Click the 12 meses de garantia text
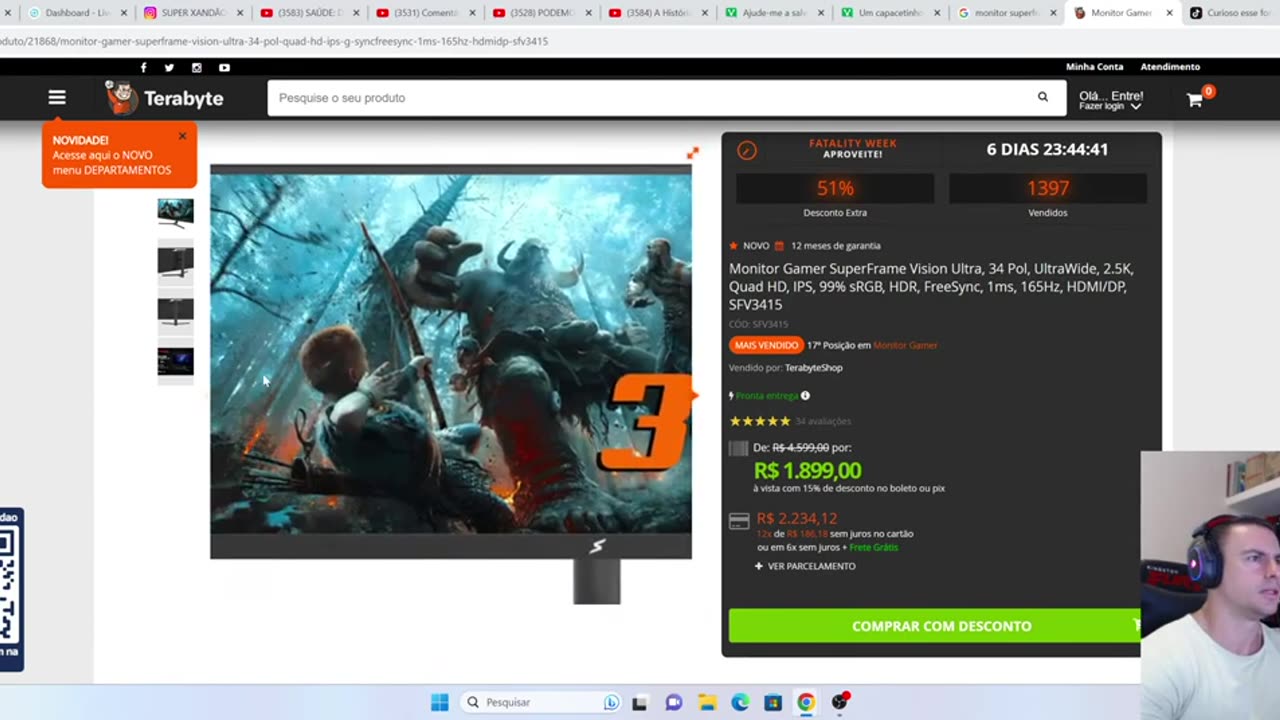Screen dimensions: 1280x720 pyautogui.click(x=836, y=246)
